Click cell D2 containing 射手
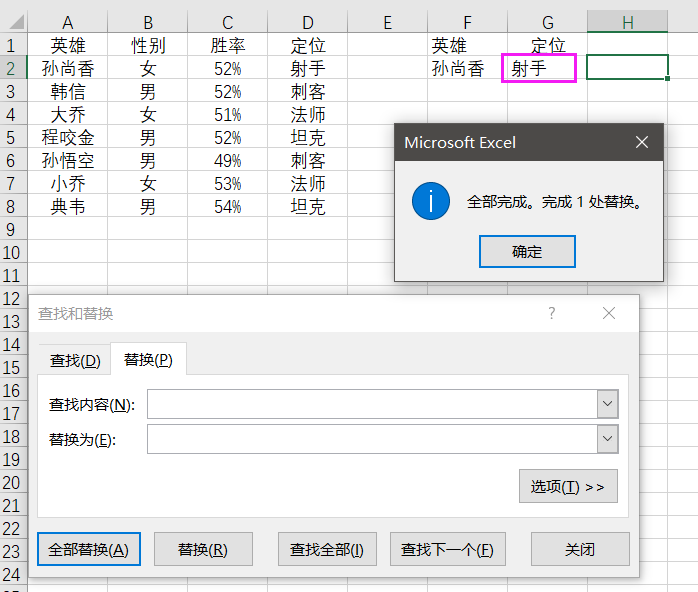The height and width of the screenshot is (592, 698). tap(308, 68)
